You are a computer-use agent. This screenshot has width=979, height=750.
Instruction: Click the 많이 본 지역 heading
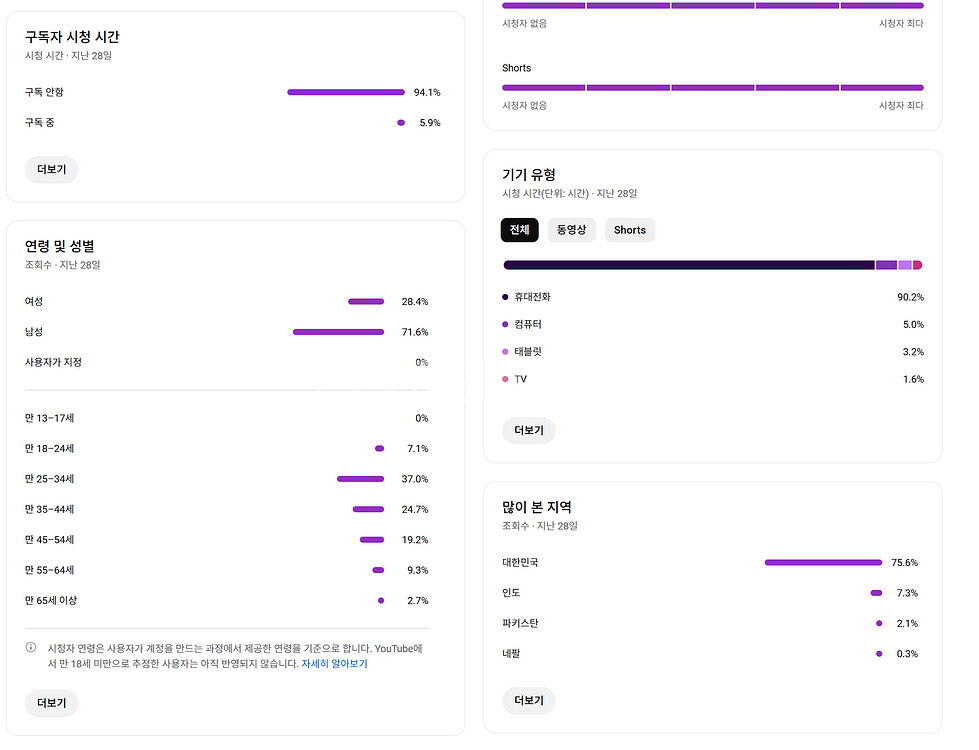click(537, 507)
